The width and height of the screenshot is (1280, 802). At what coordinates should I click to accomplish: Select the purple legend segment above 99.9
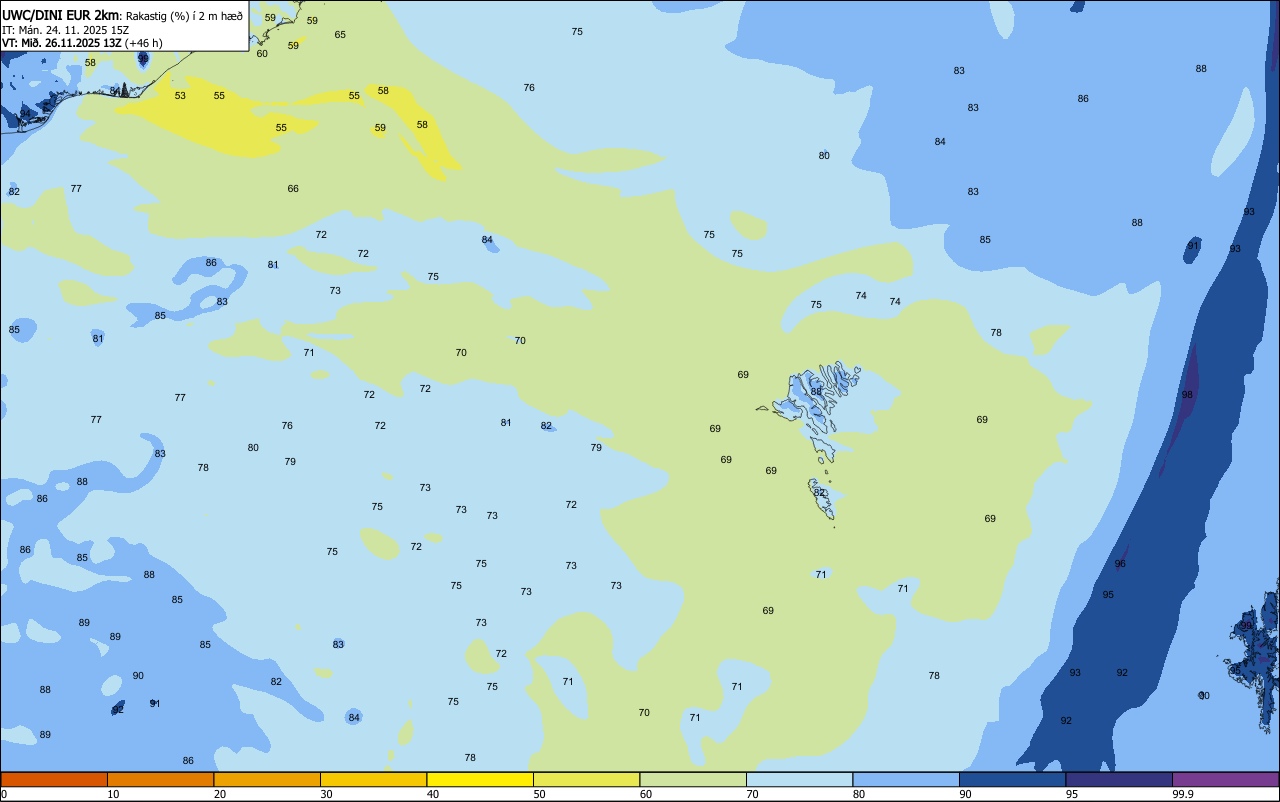click(x=1225, y=779)
